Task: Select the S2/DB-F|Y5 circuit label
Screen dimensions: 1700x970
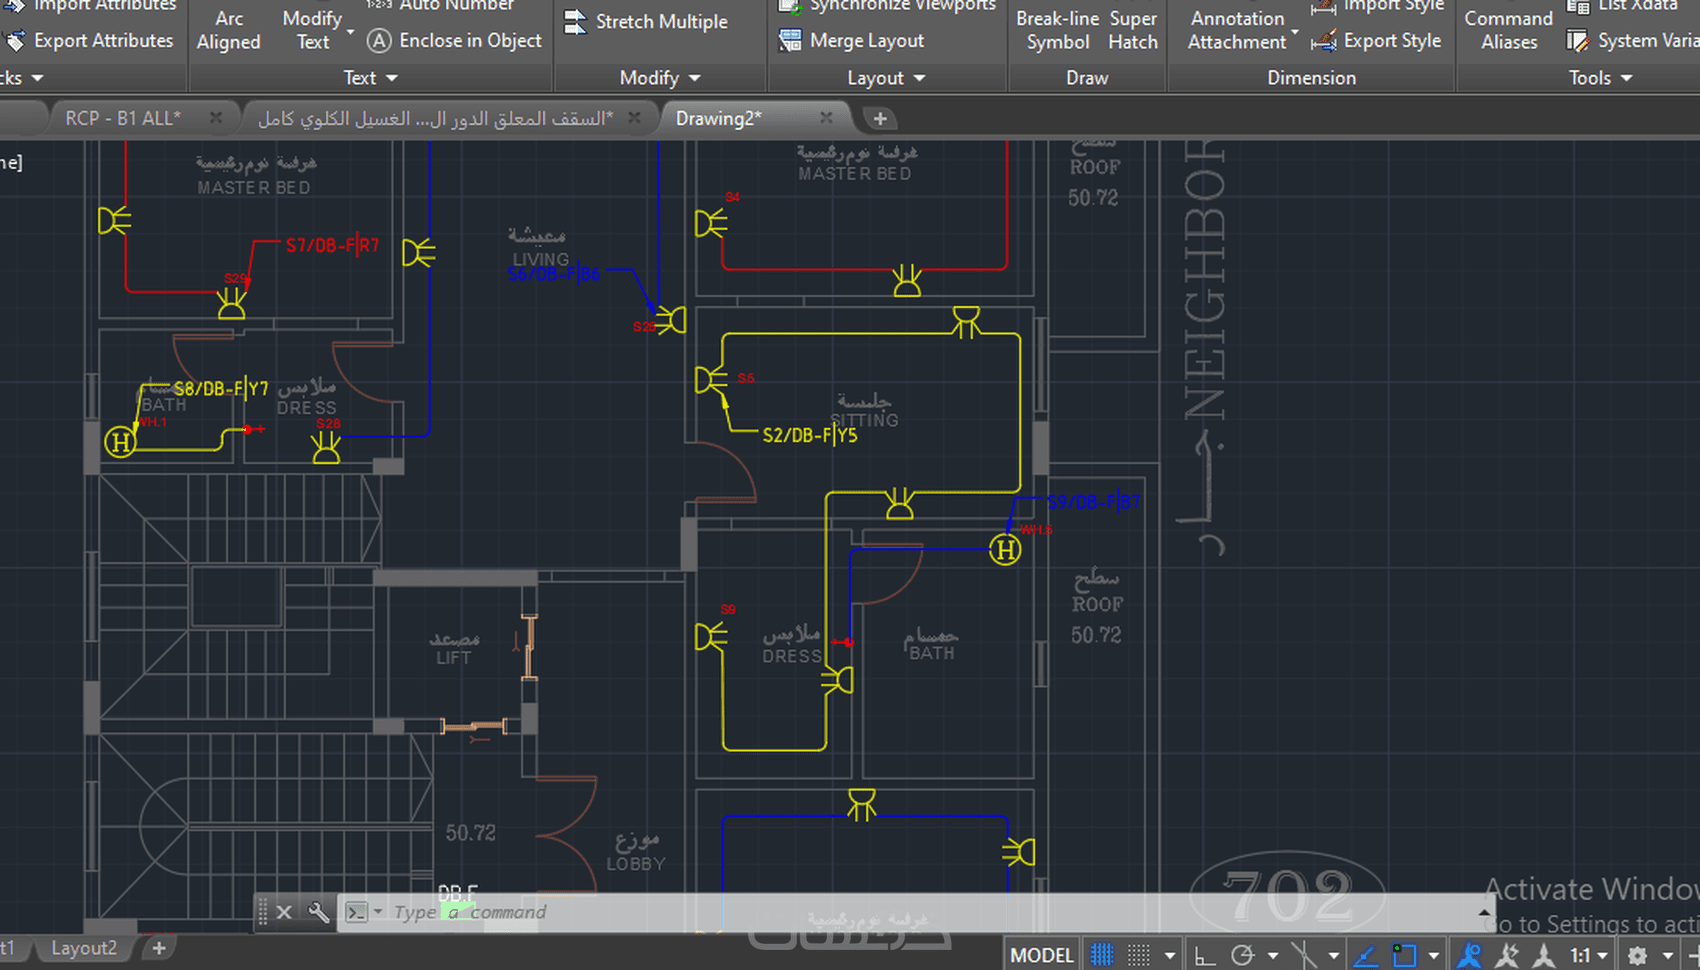Action: (810, 435)
